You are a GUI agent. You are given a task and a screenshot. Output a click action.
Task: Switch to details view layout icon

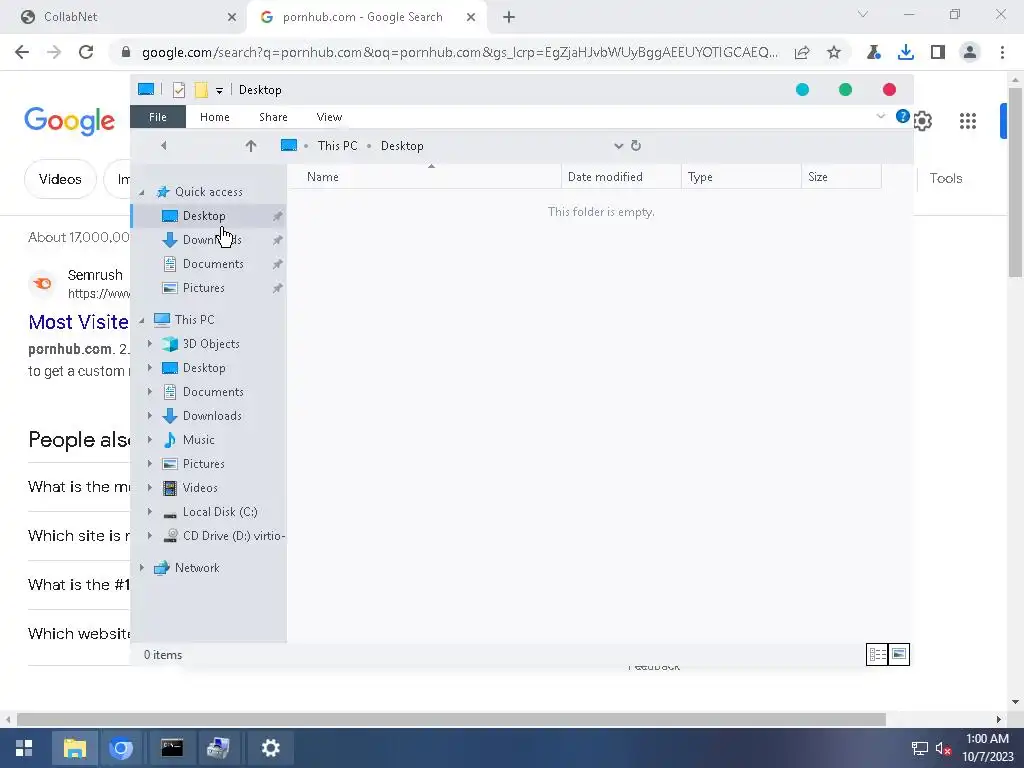point(877,654)
